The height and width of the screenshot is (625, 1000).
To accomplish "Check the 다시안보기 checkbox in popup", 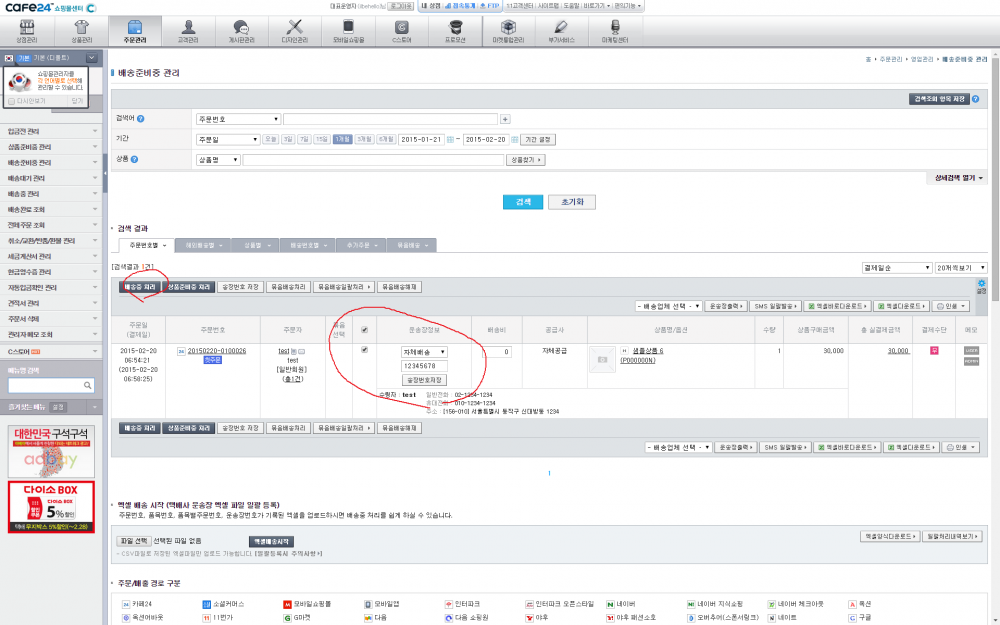I will click(12, 100).
